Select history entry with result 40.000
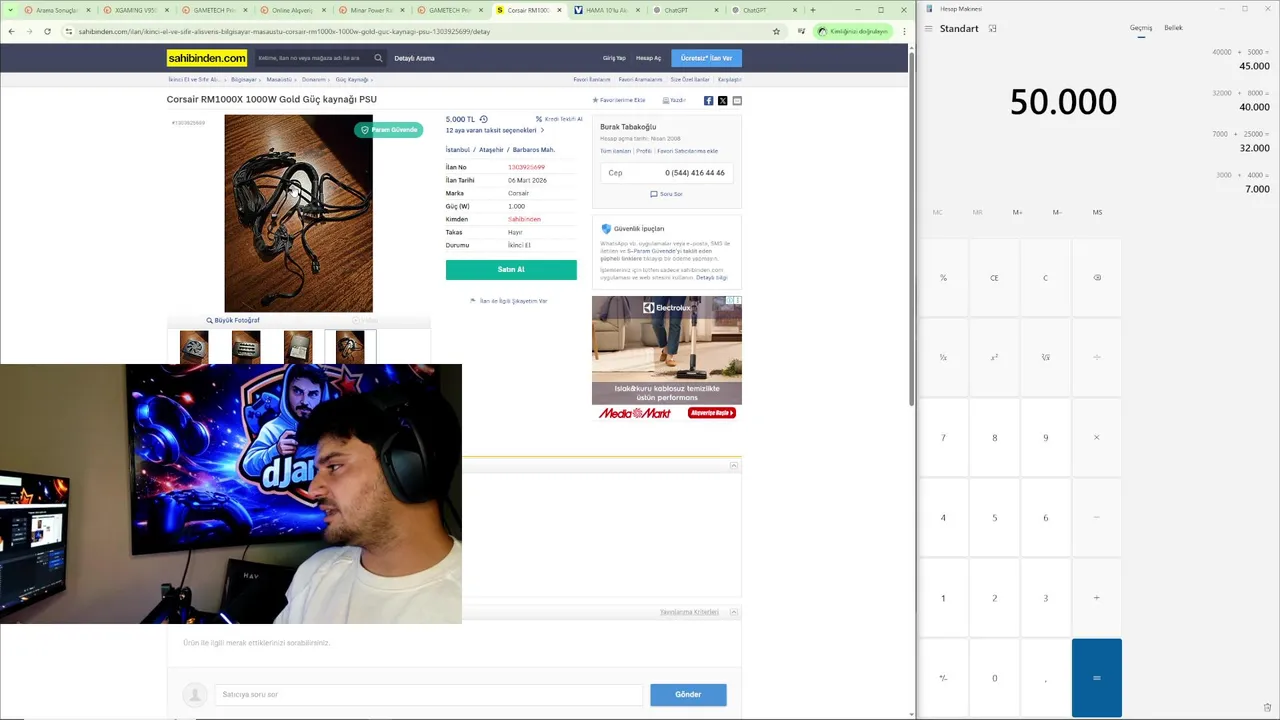The image size is (1280, 720). [1238, 100]
